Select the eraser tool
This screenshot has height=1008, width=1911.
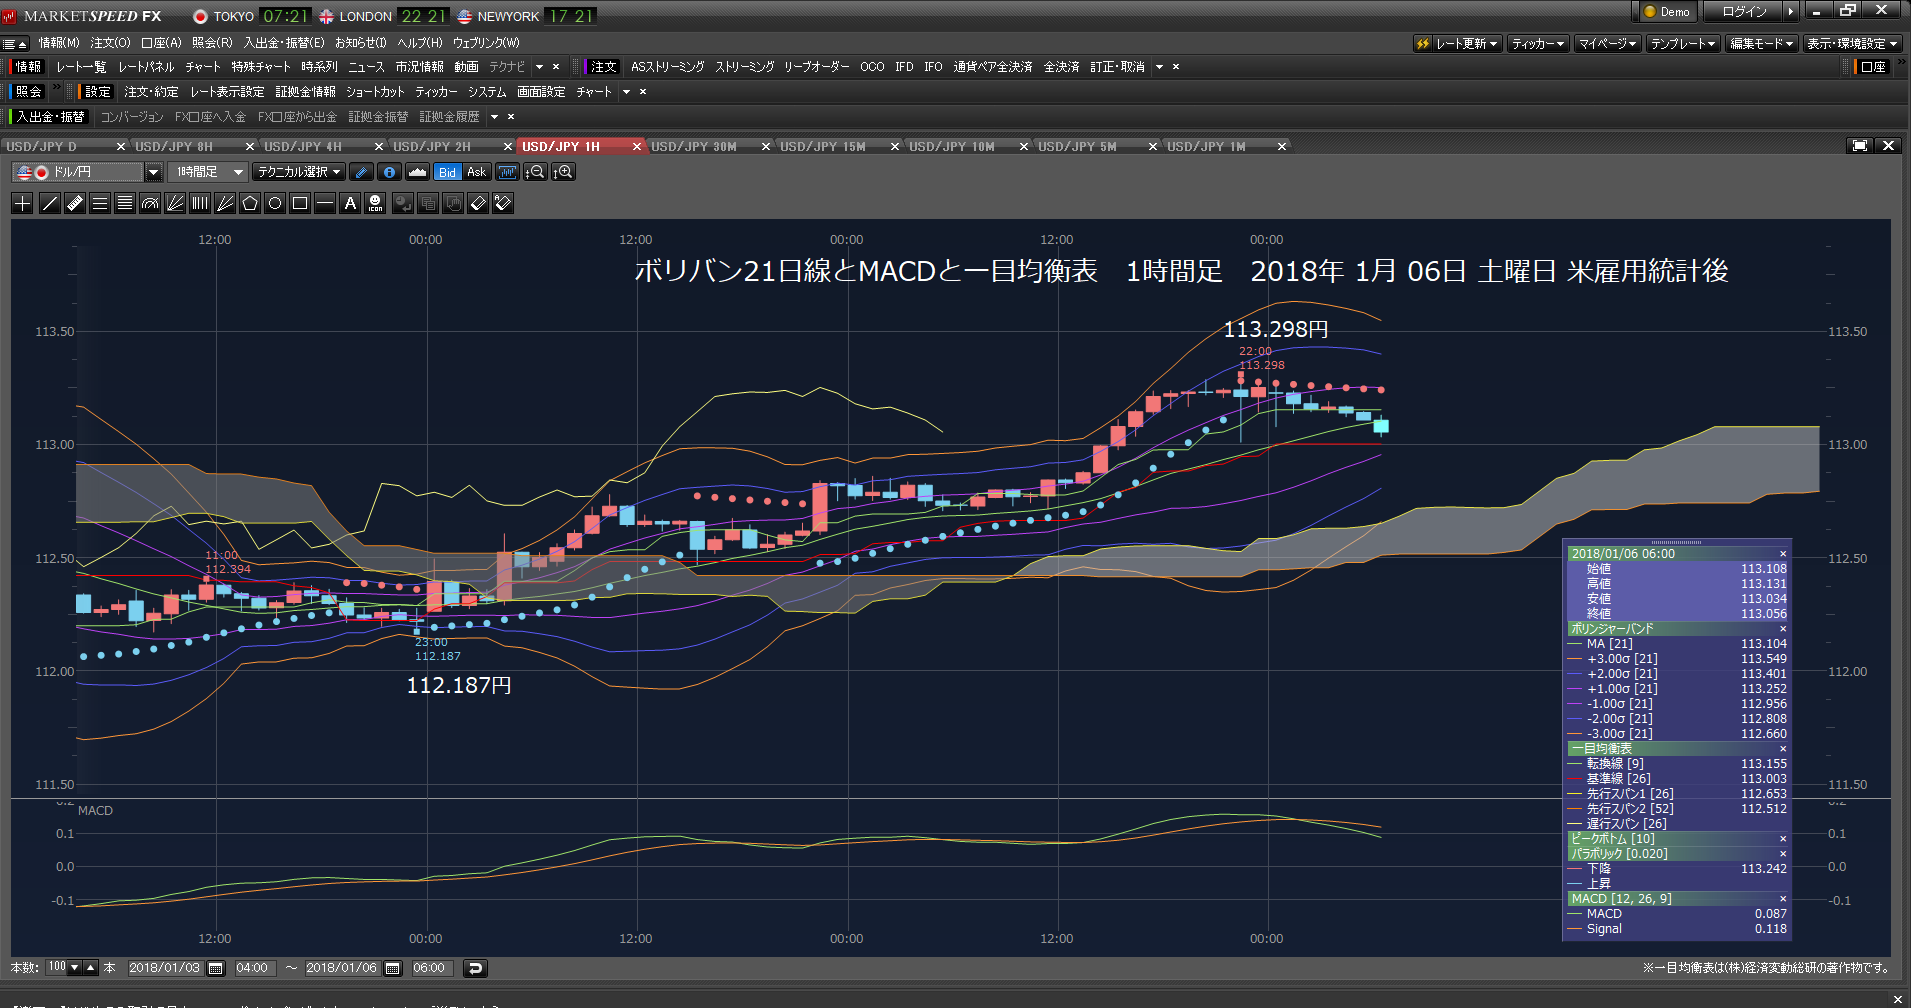coord(478,204)
